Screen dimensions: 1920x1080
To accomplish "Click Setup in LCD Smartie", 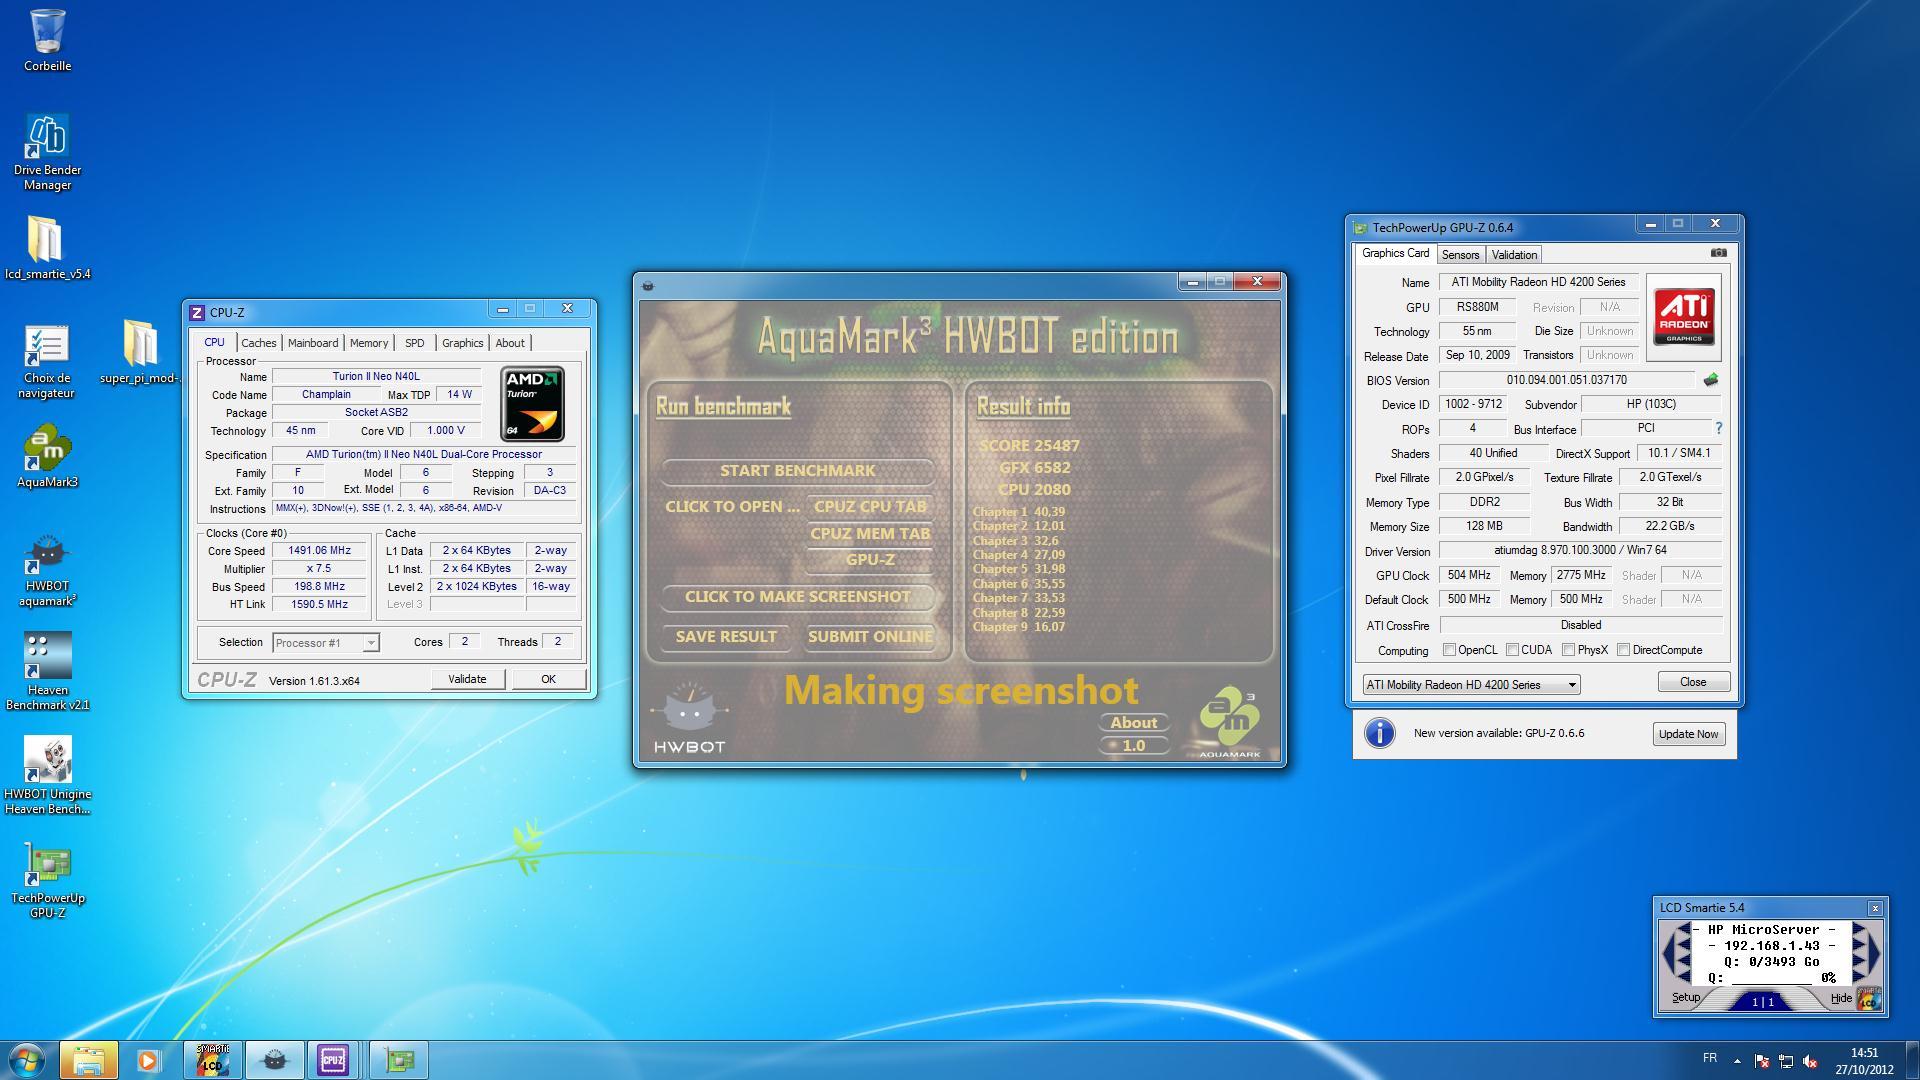I will [1686, 998].
